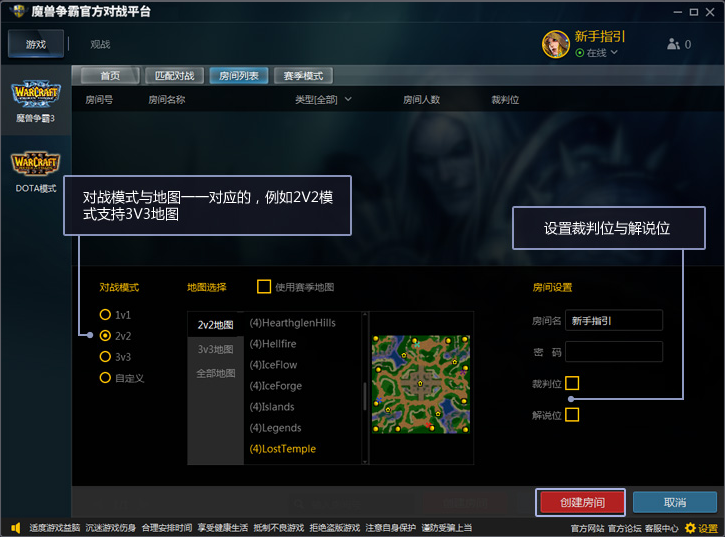Open the 观战 spectate tab
The width and height of the screenshot is (725, 537).
click(100, 44)
